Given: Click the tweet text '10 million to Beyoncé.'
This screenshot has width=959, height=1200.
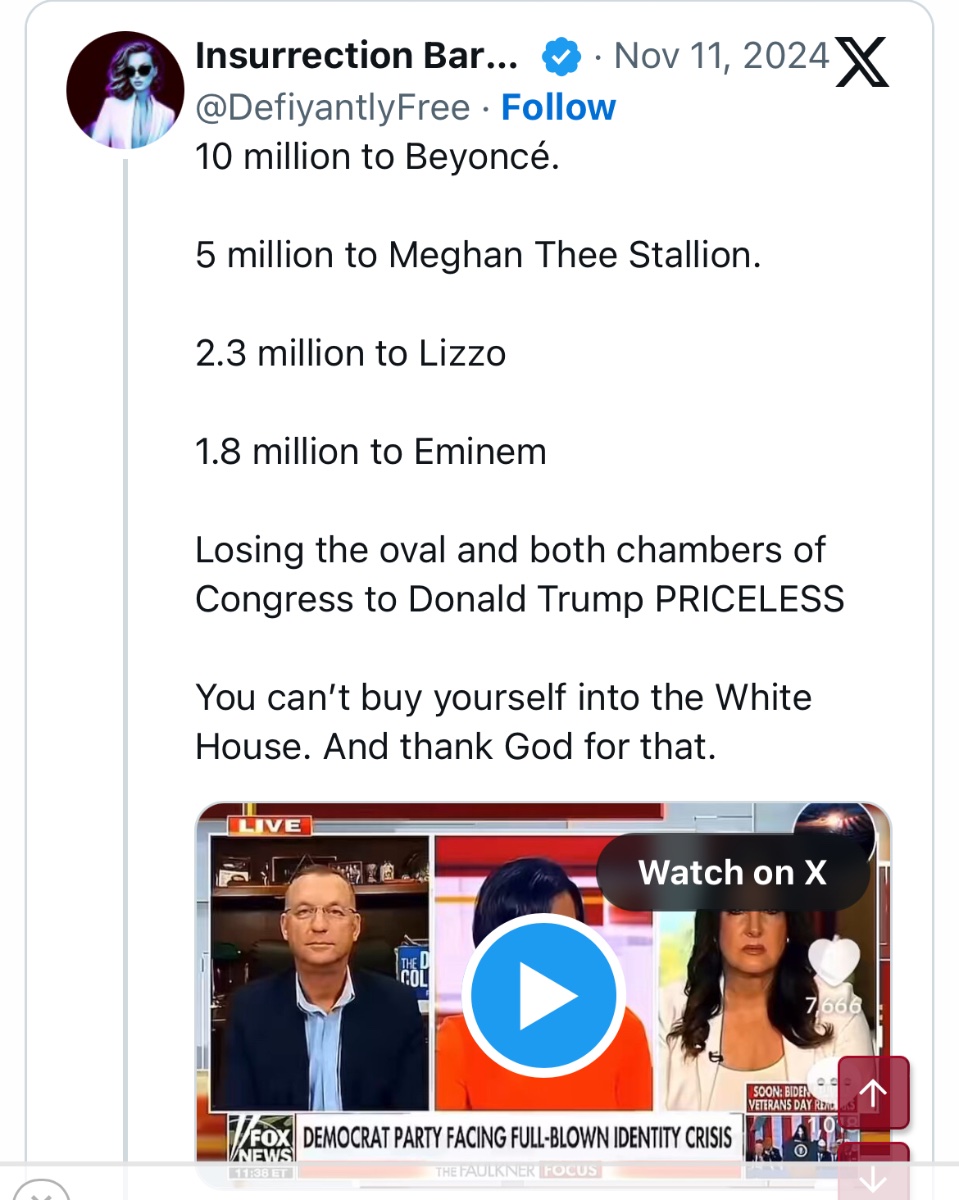Looking at the screenshot, I should (x=377, y=158).
